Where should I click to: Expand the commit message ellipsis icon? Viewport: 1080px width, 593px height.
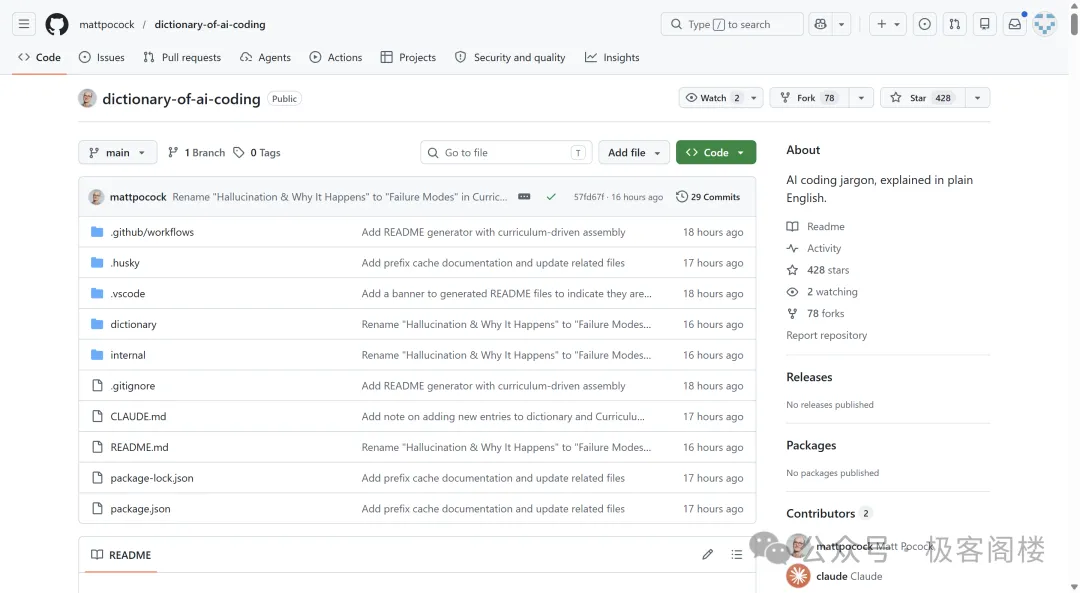pyautogui.click(x=524, y=197)
